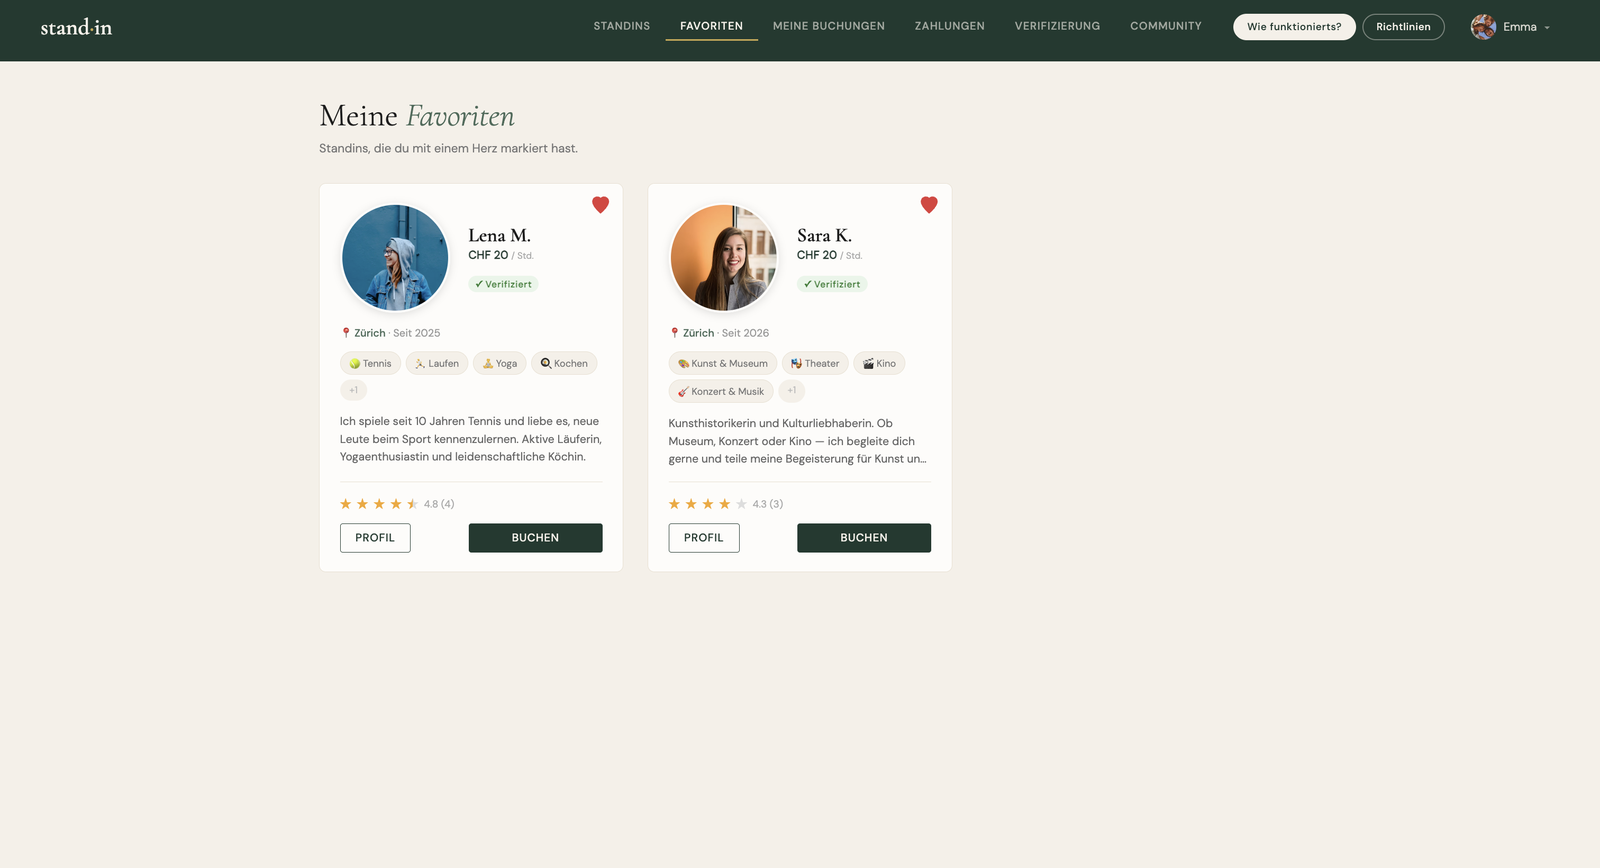
Task: Click Lena's 4.8 (4) star rating
Action: click(397, 504)
